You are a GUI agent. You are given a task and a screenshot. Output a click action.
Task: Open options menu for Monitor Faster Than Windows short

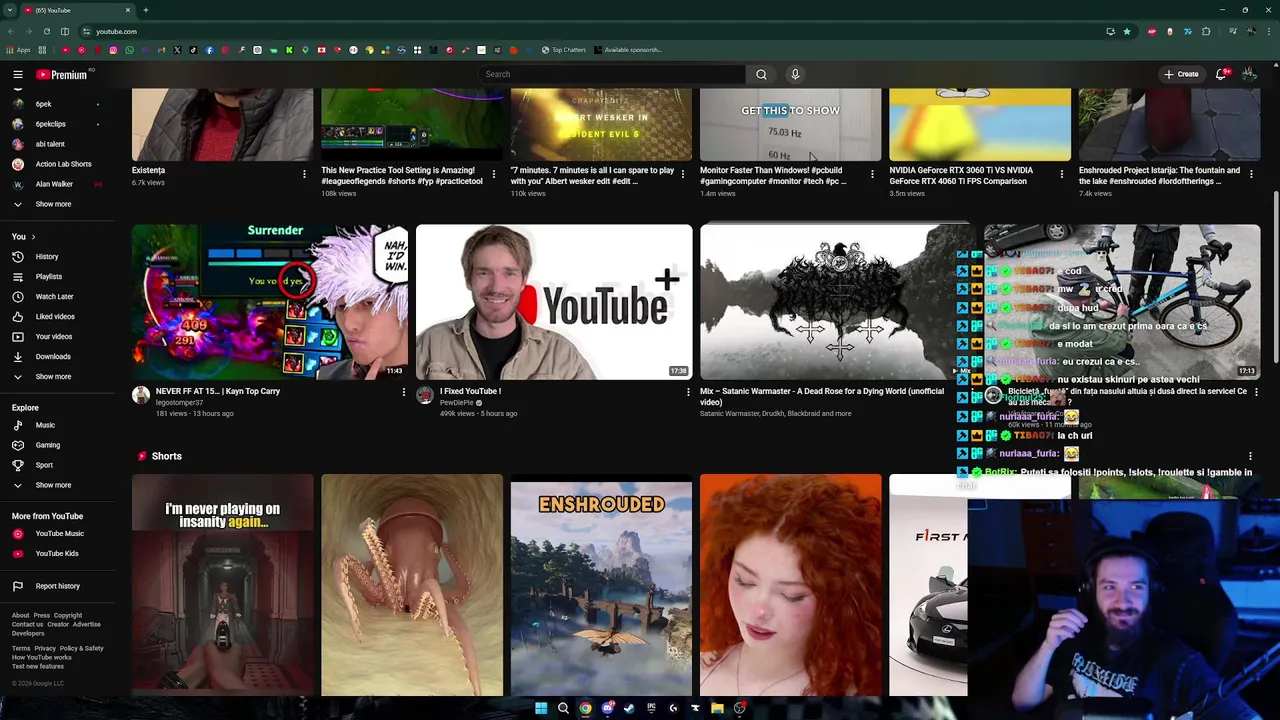coord(872,175)
